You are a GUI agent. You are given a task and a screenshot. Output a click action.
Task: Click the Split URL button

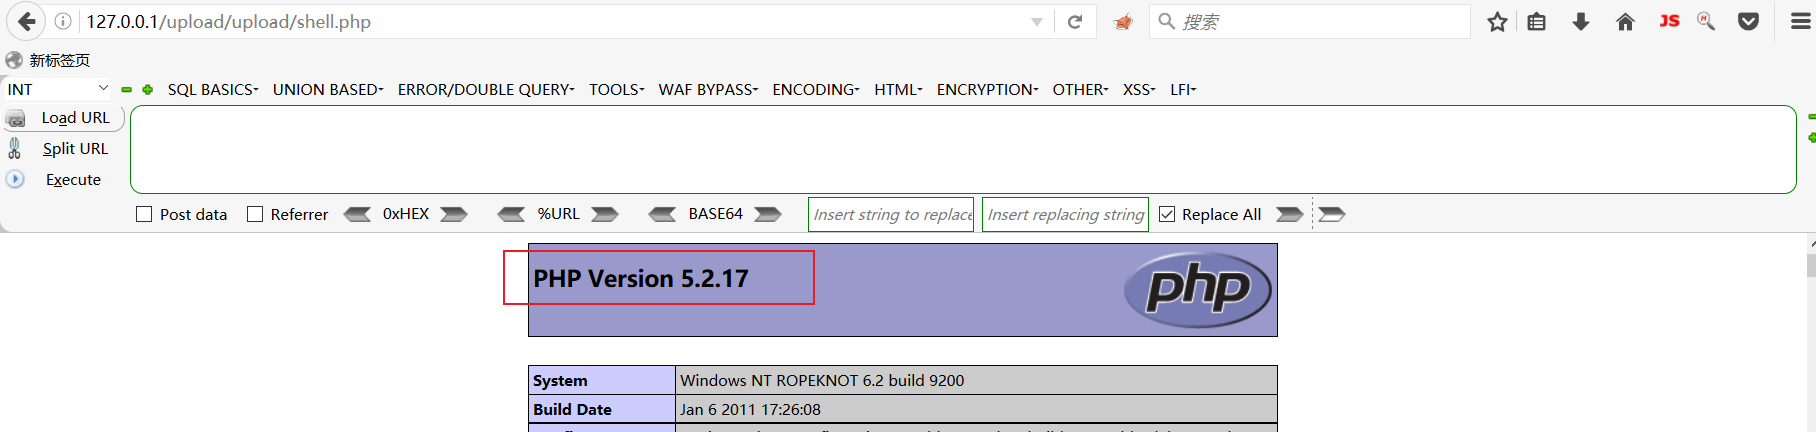(x=62, y=148)
